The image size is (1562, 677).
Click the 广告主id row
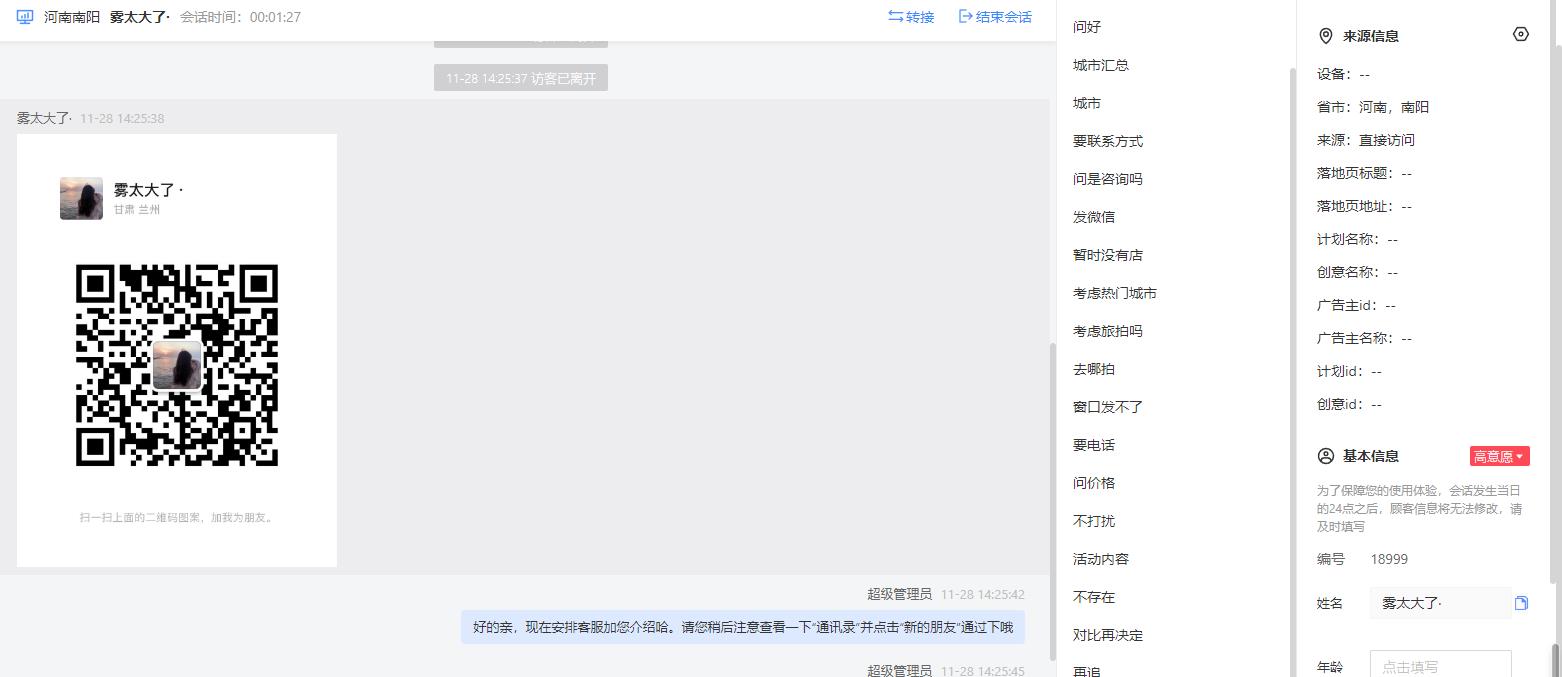pyautogui.click(x=1356, y=305)
